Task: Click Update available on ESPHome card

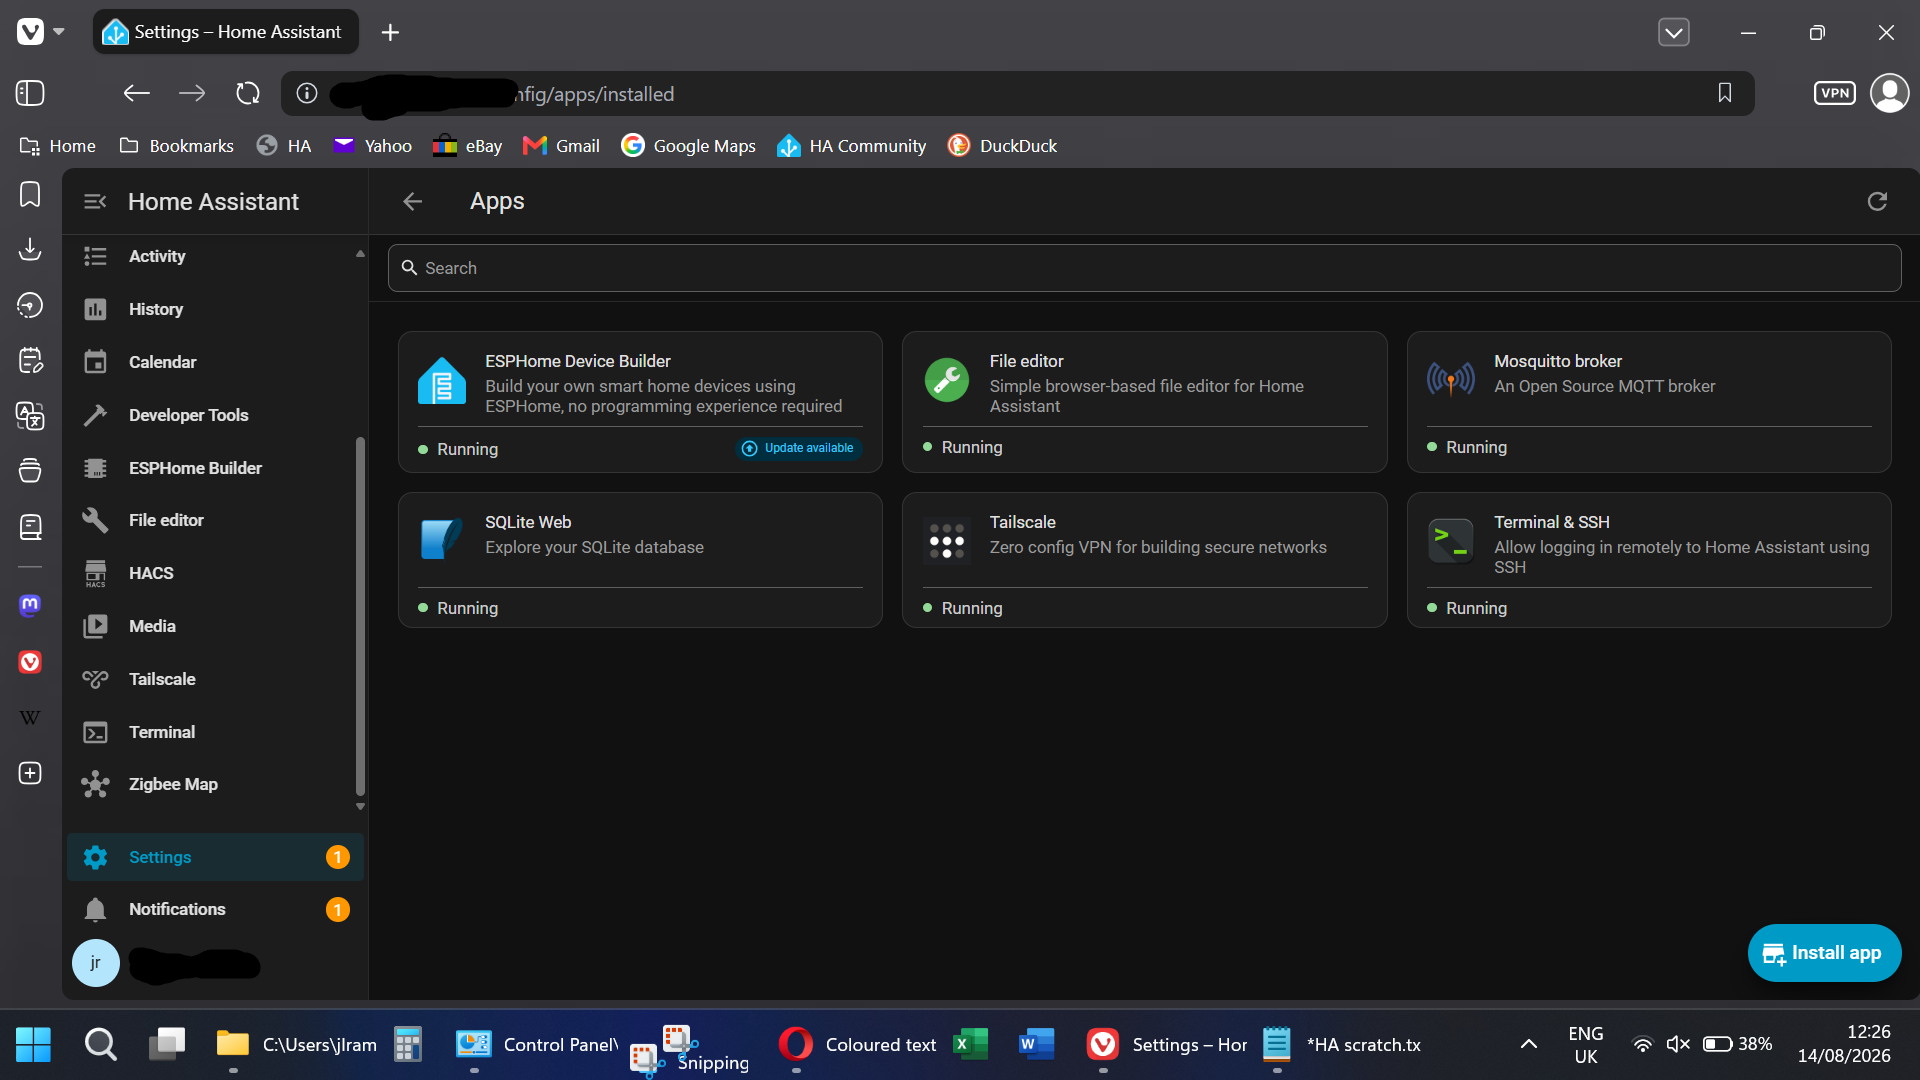Action: (x=799, y=448)
